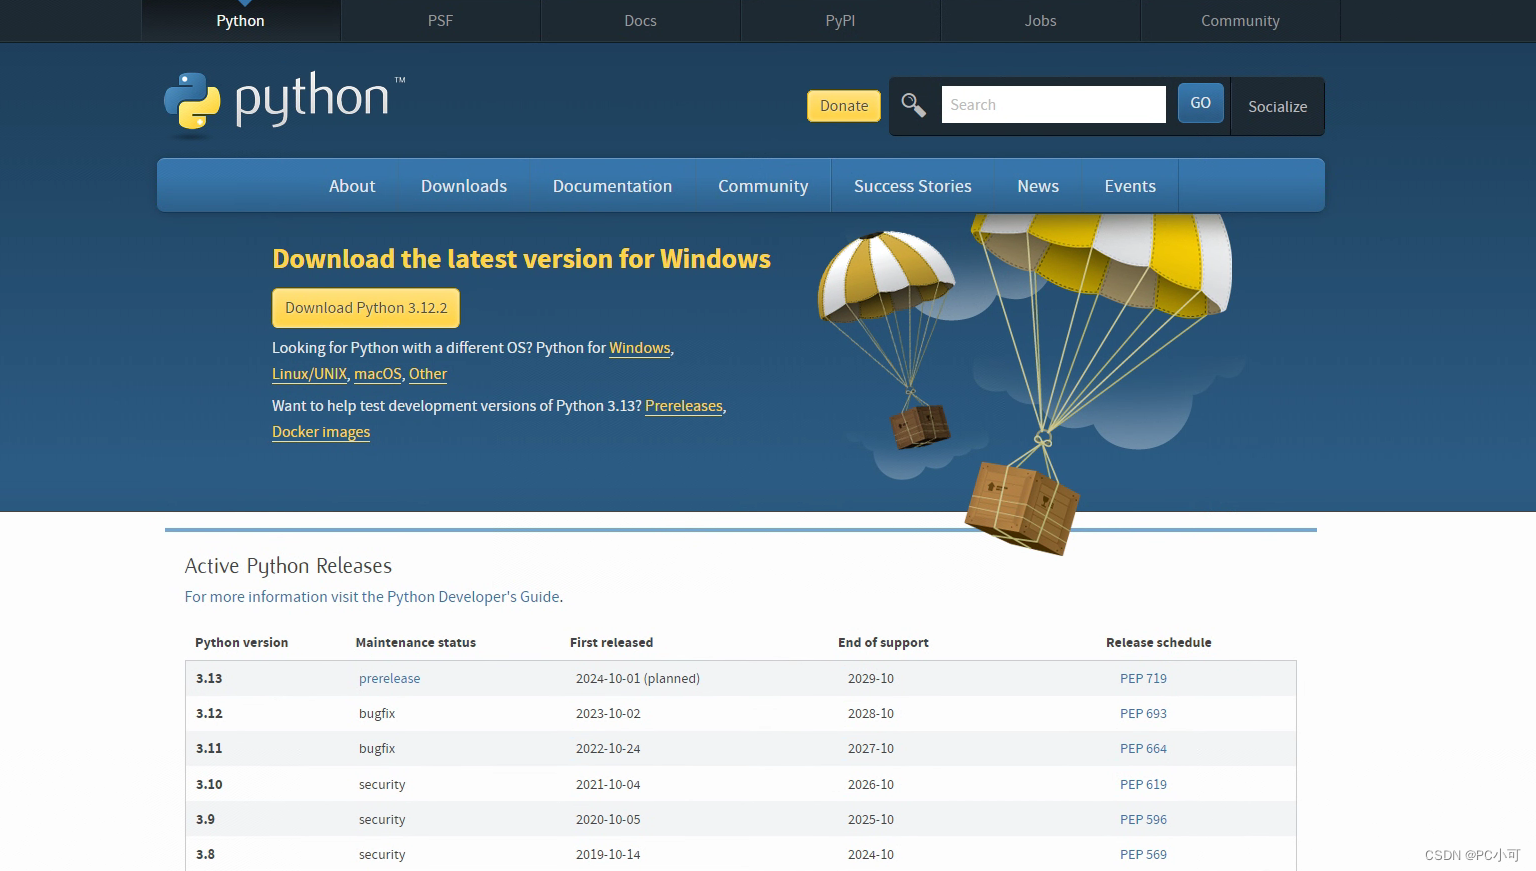
Task: Click the end of support 2024-10
Action: pos(871,854)
